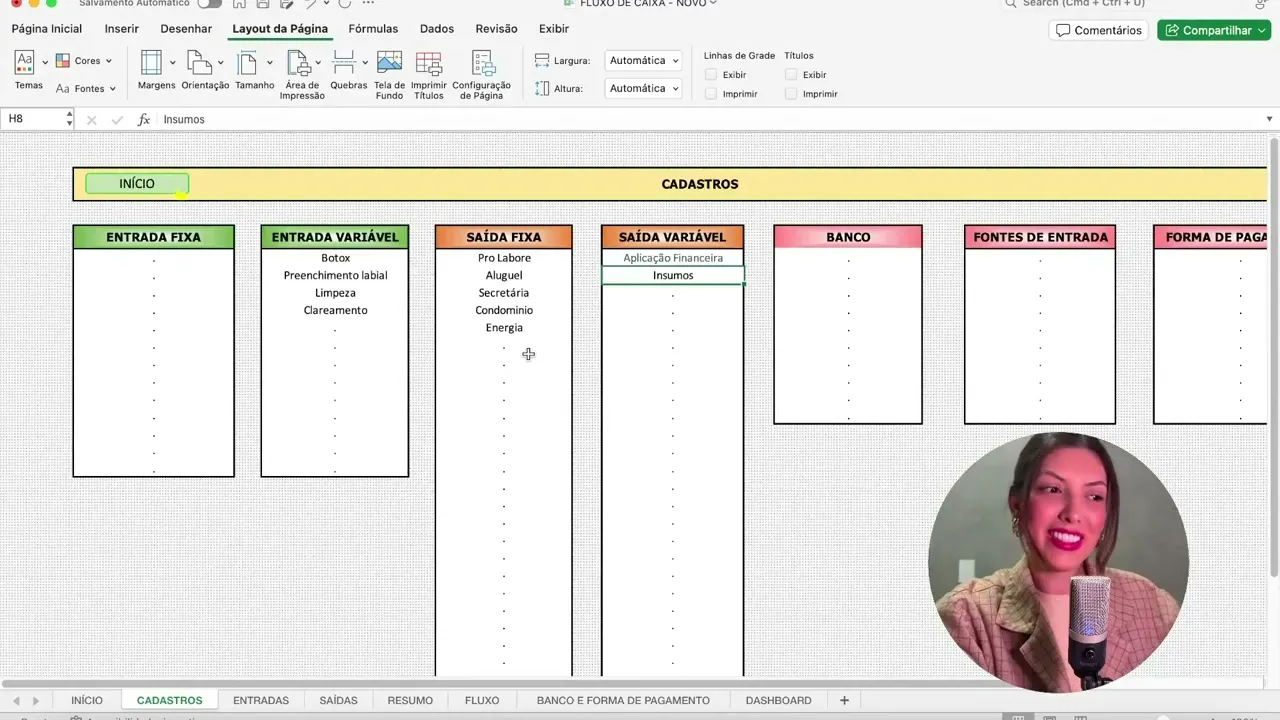Click the Margens icon
The height and width of the screenshot is (720, 1280).
[151, 62]
